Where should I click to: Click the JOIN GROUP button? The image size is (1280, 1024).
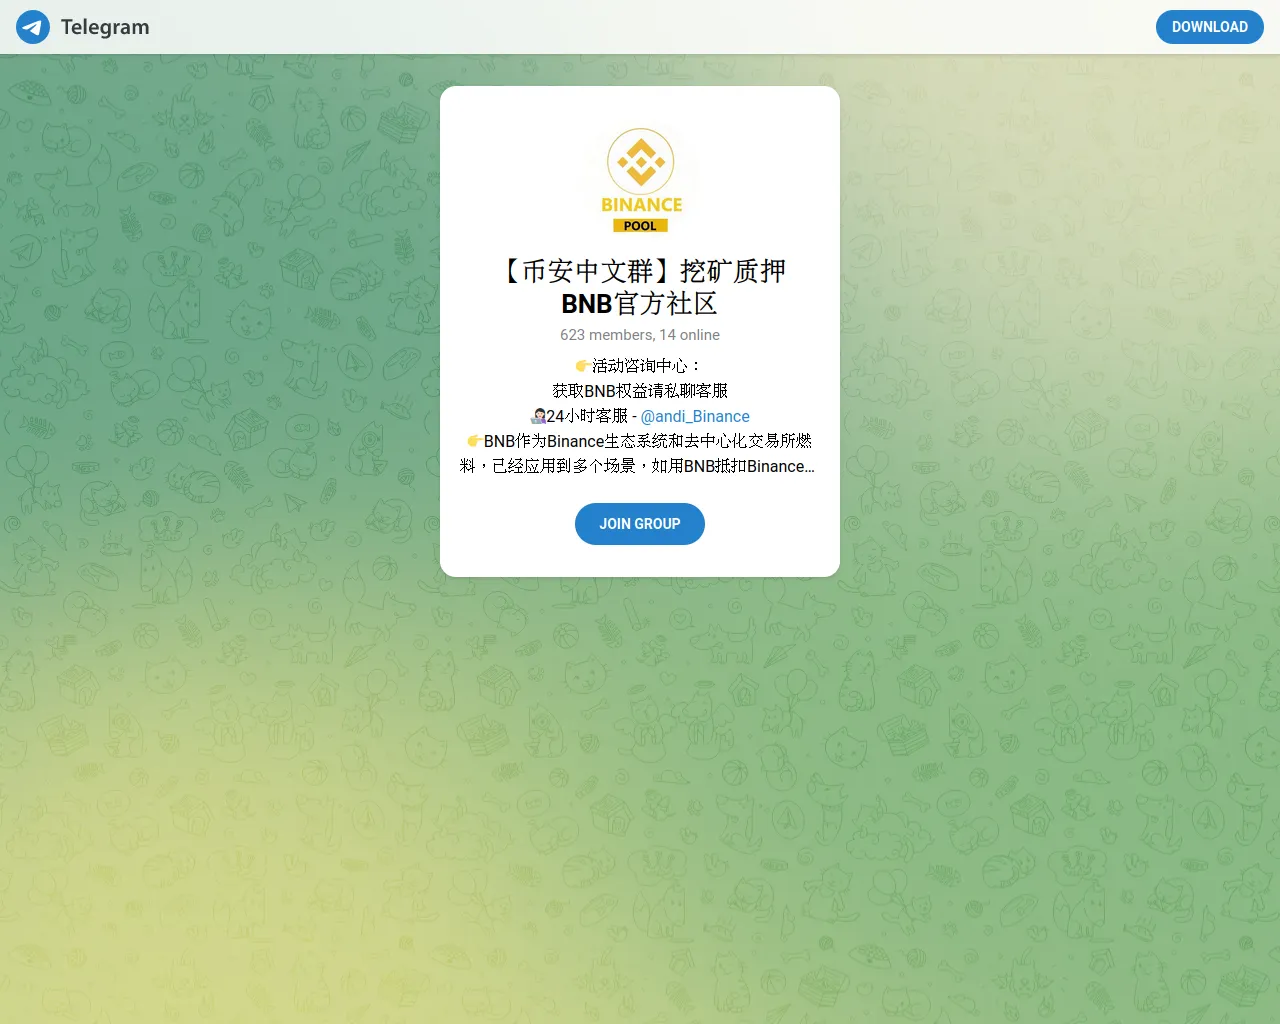click(x=640, y=524)
